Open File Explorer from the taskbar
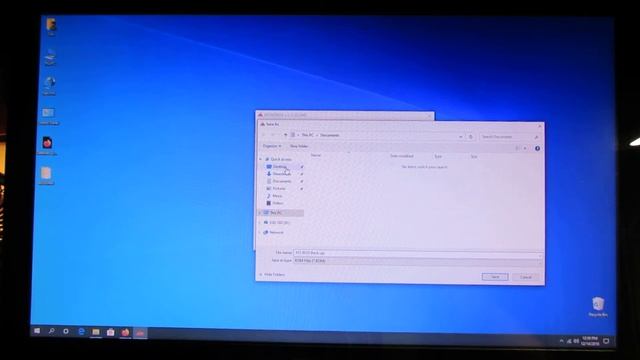 point(96,332)
